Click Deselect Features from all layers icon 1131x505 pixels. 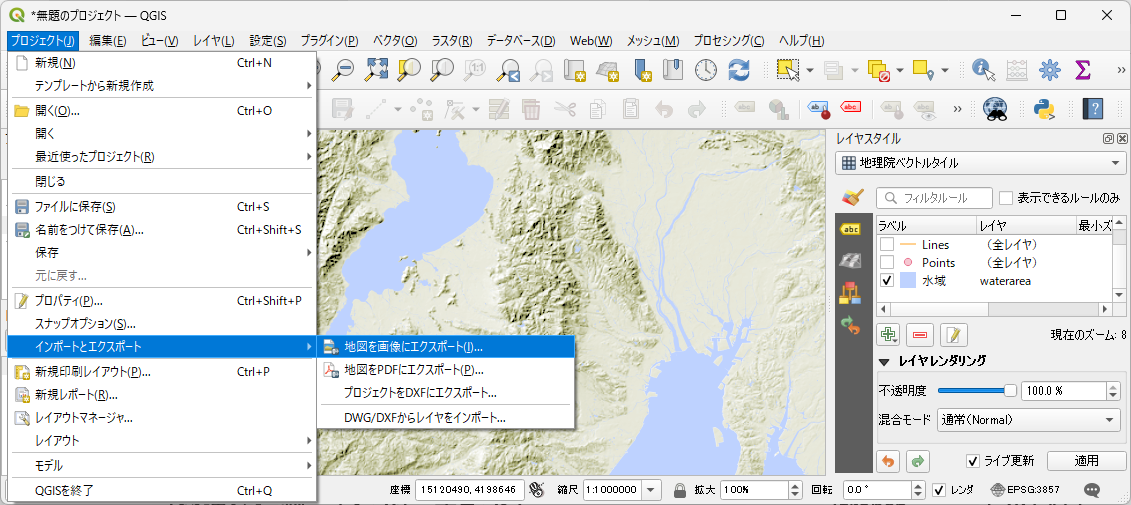click(878, 69)
